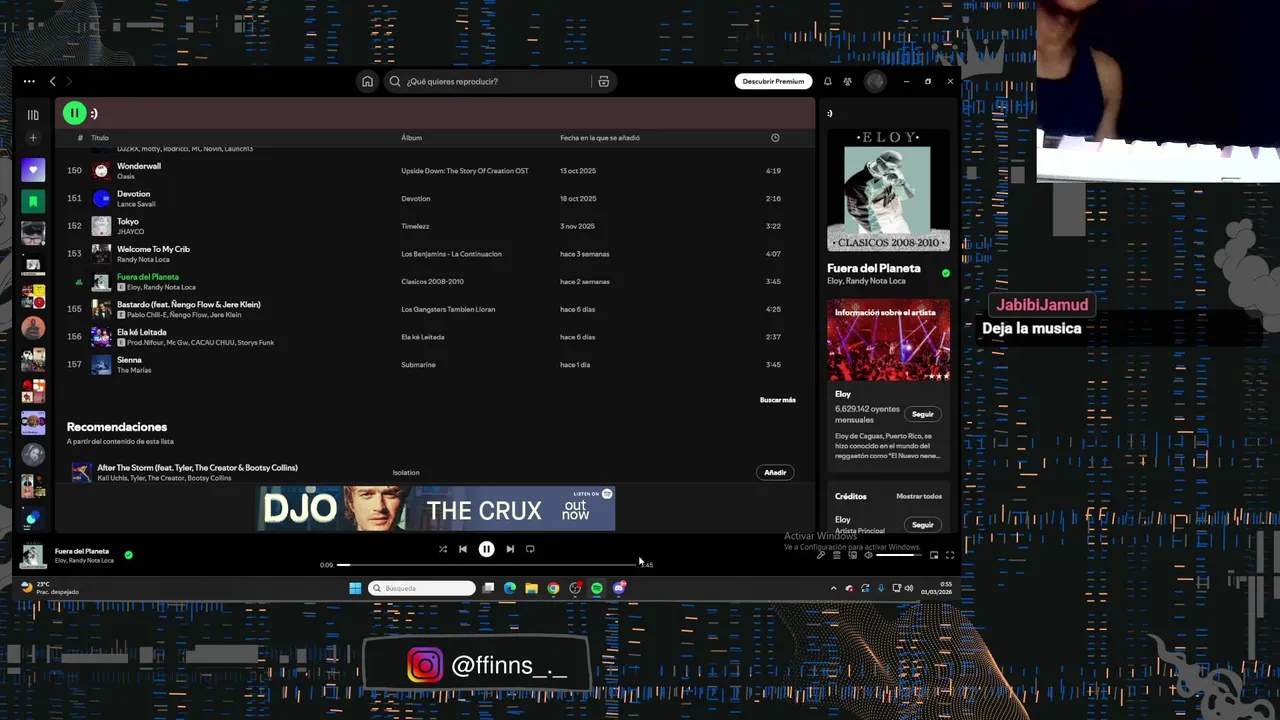Sort by Álbum column header
The height and width of the screenshot is (720, 1280).
click(x=412, y=138)
